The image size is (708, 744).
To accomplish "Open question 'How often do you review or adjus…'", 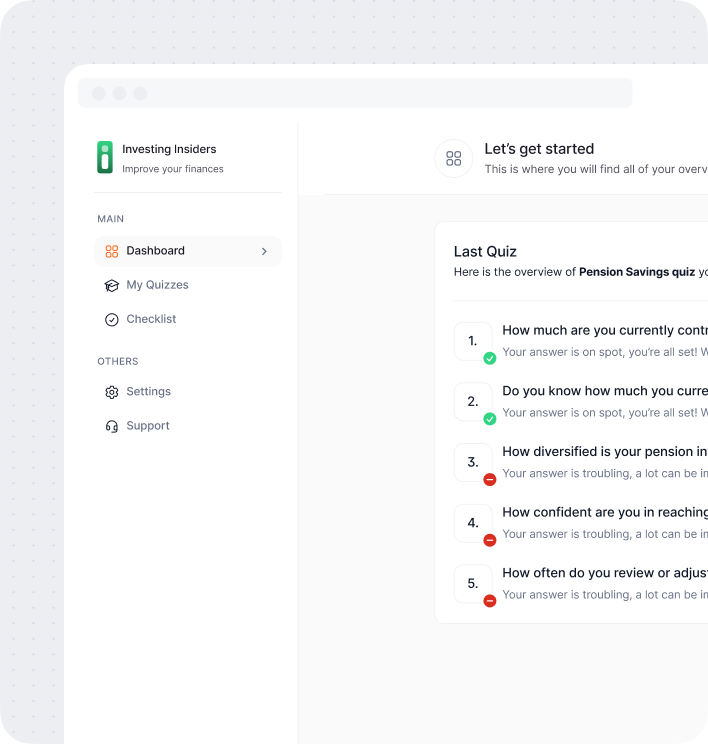I will click(605, 573).
